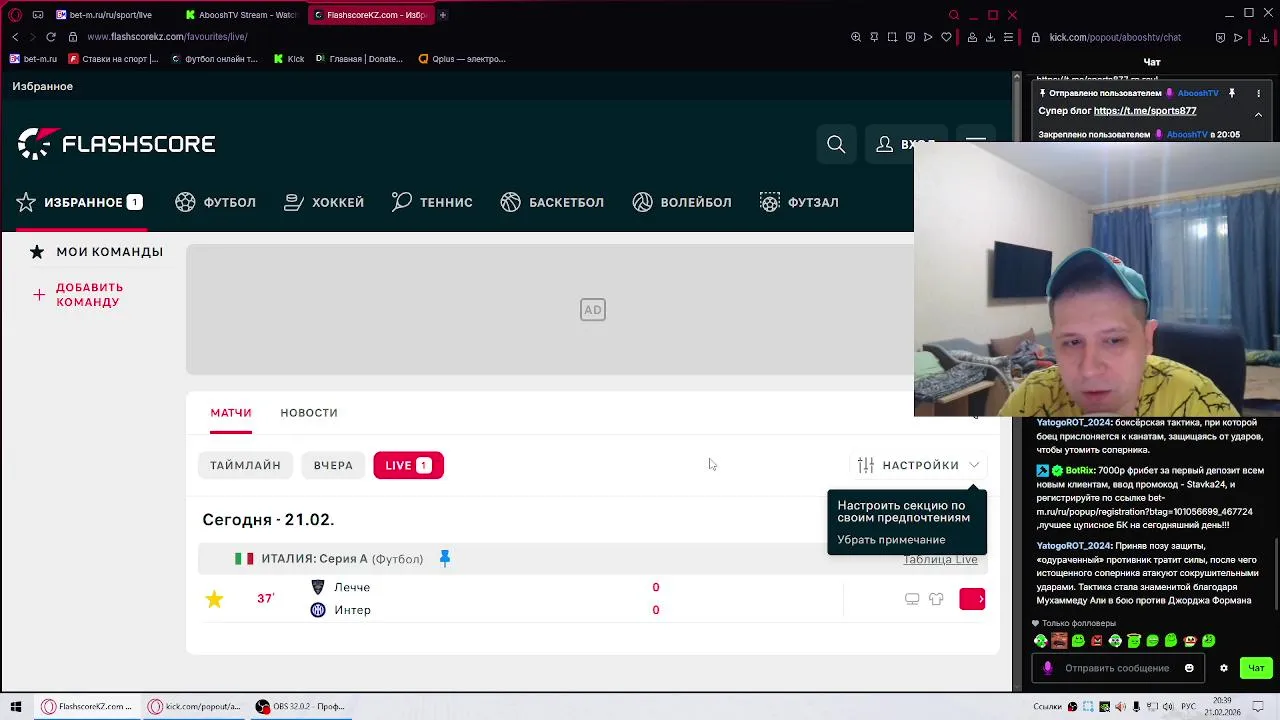Open Qplus bookmark

coord(462,59)
